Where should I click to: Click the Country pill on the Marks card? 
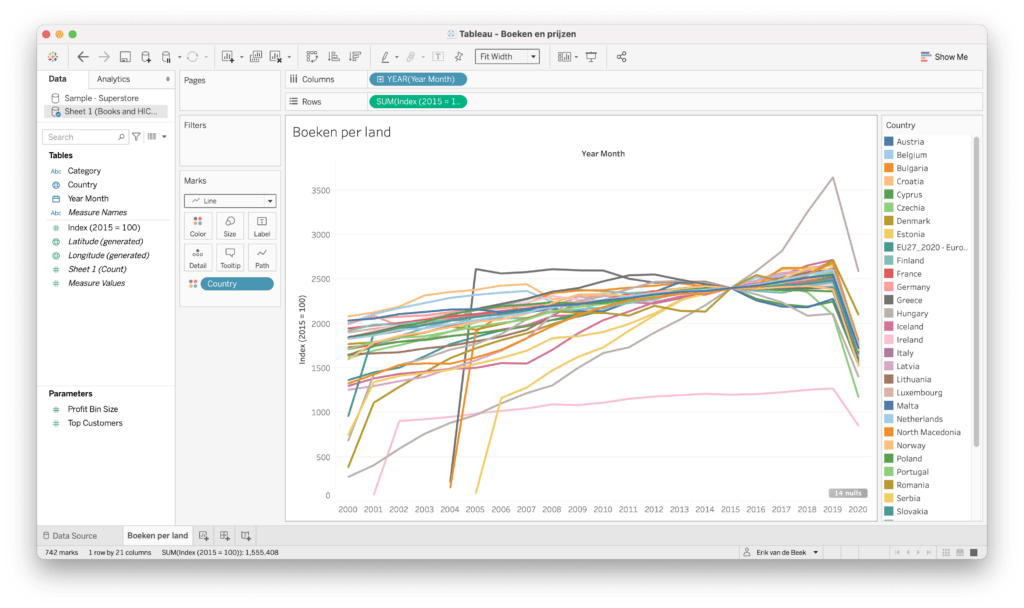(236, 283)
